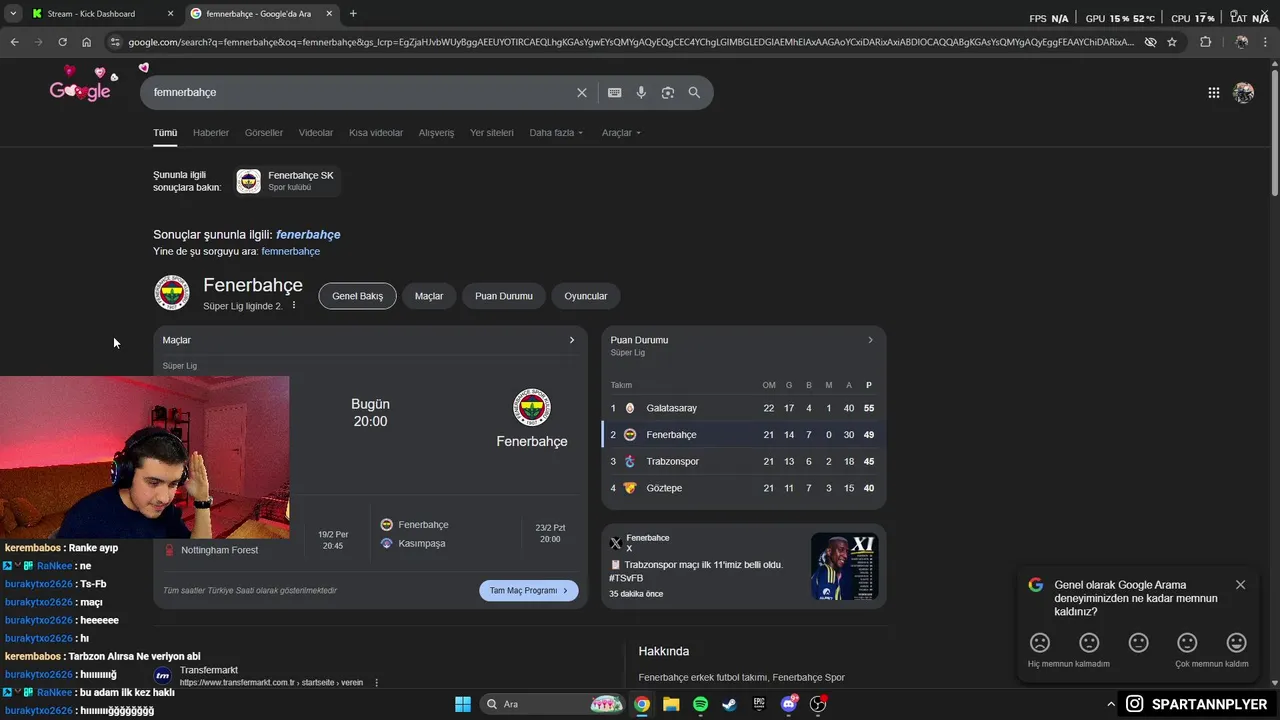Switch to the Haberler tab
Viewport: 1280px width, 720px height.
211,132
